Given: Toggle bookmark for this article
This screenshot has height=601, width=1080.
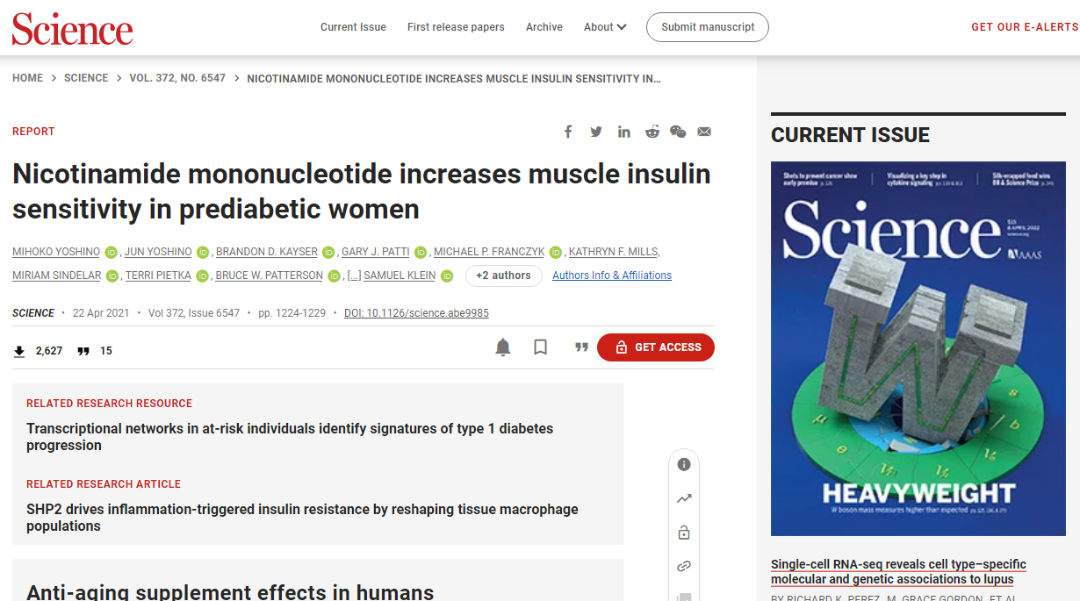Looking at the screenshot, I should 540,347.
